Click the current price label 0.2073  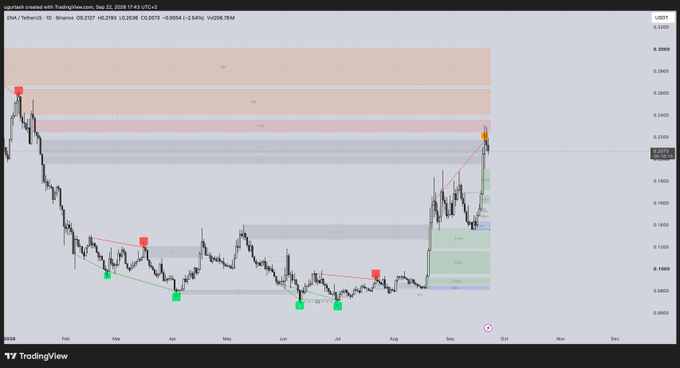click(662, 153)
